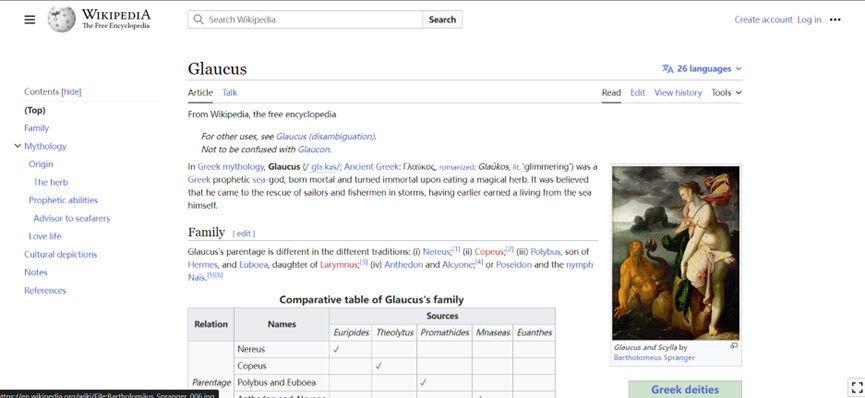Click citation reference [1]
The width and height of the screenshot is (865, 398).
coord(456,249)
